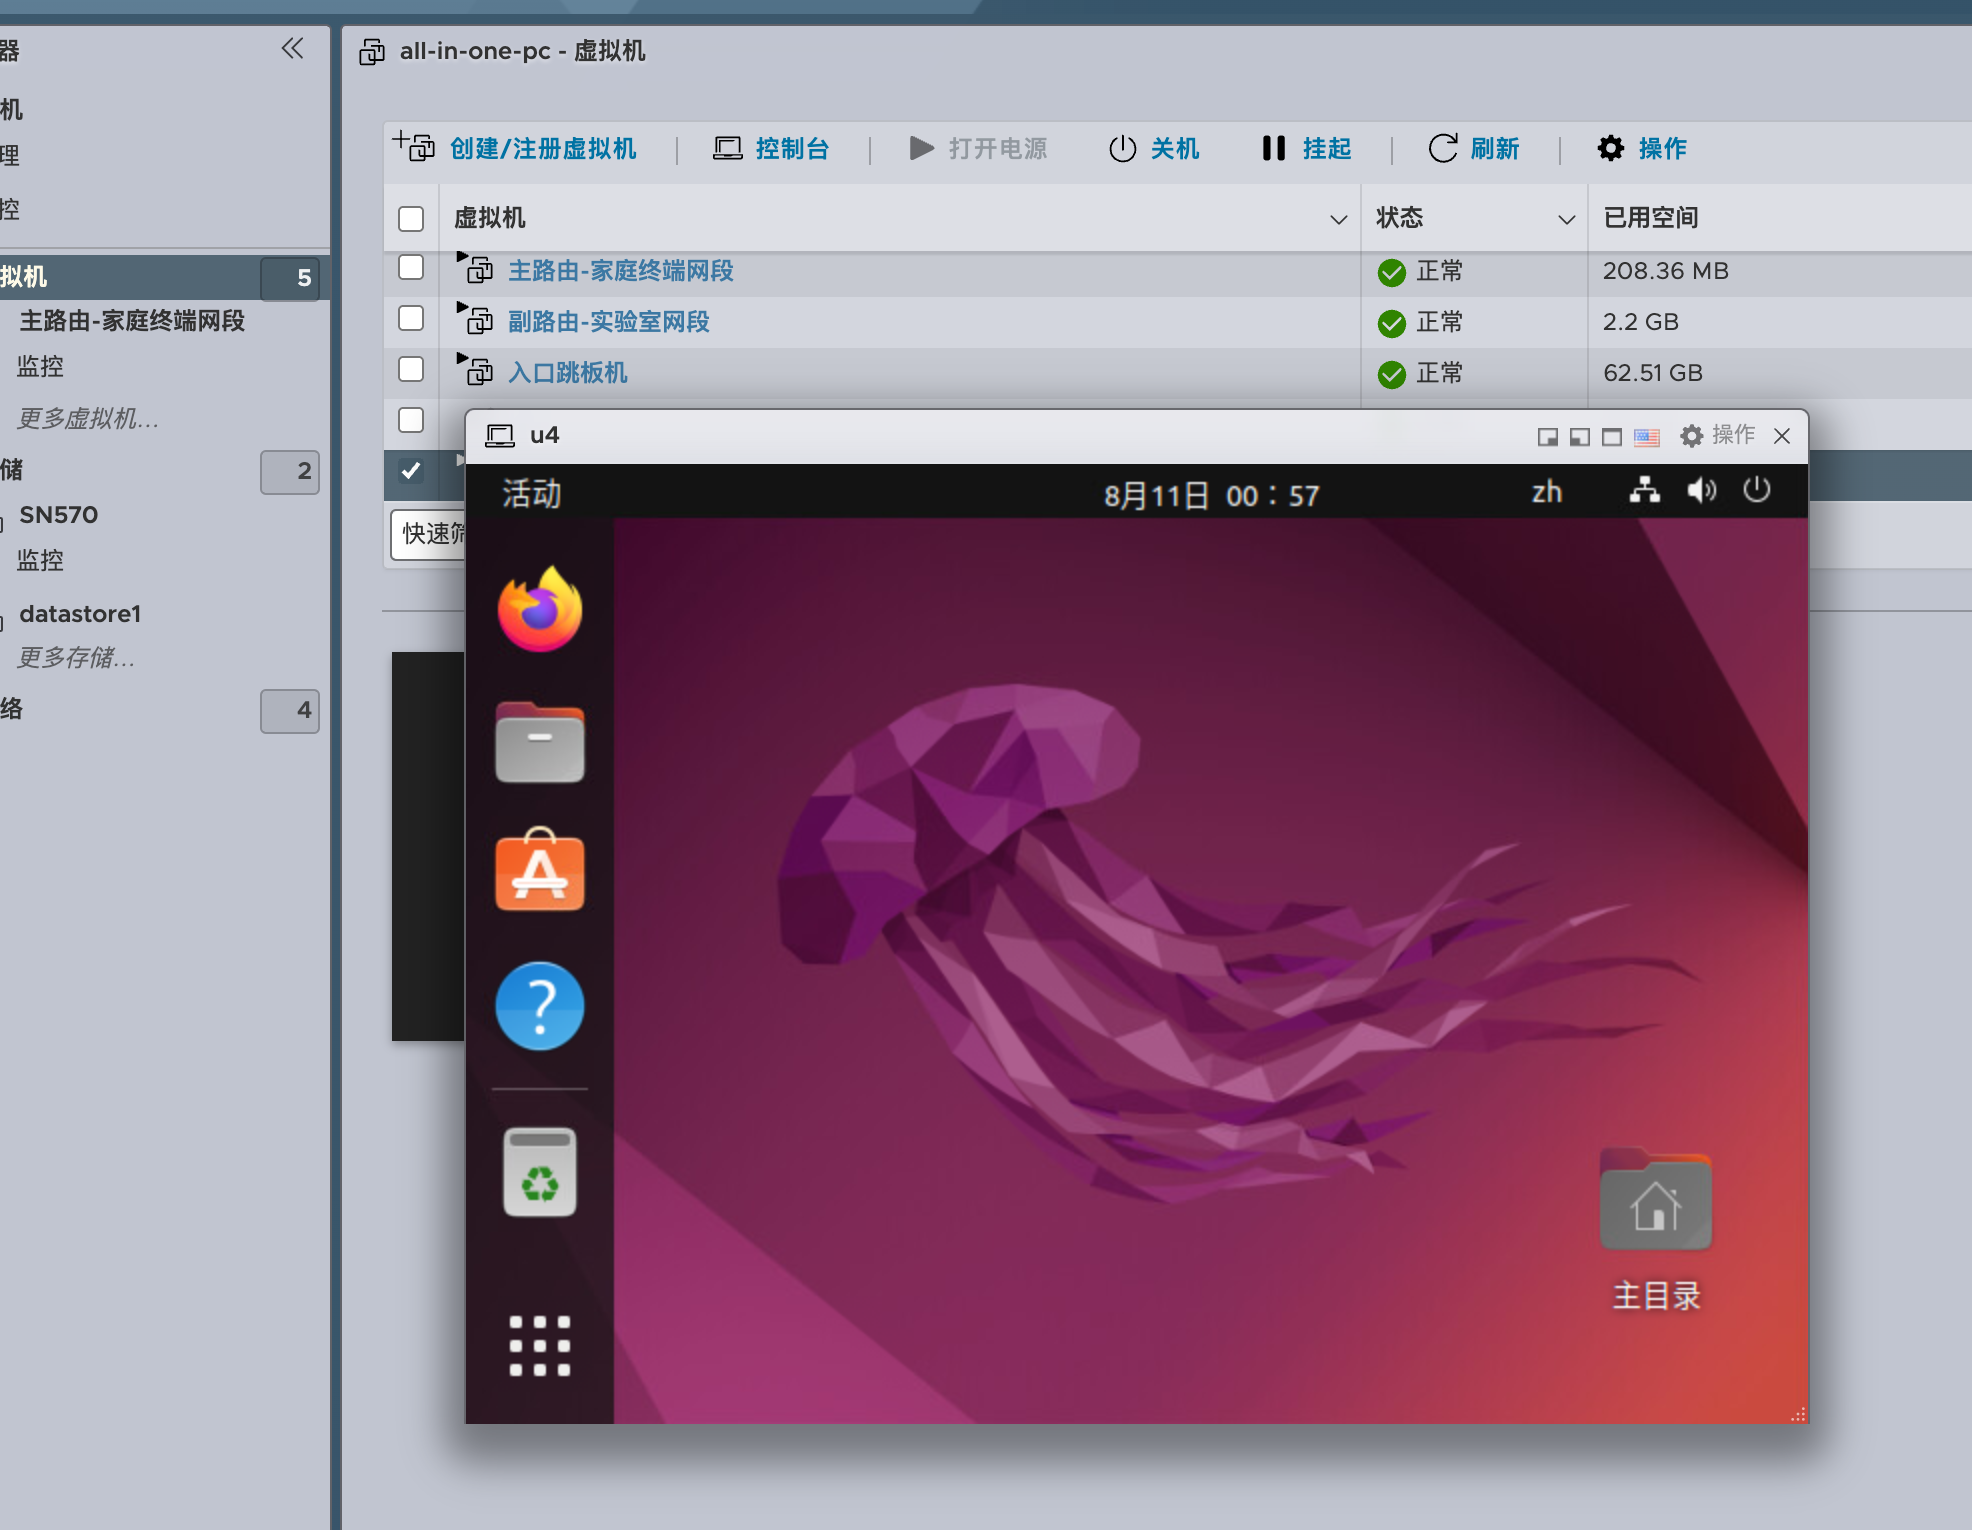
Task: Toggle the unchecked box below 入口跳板机 row
Action: (411, 420)
